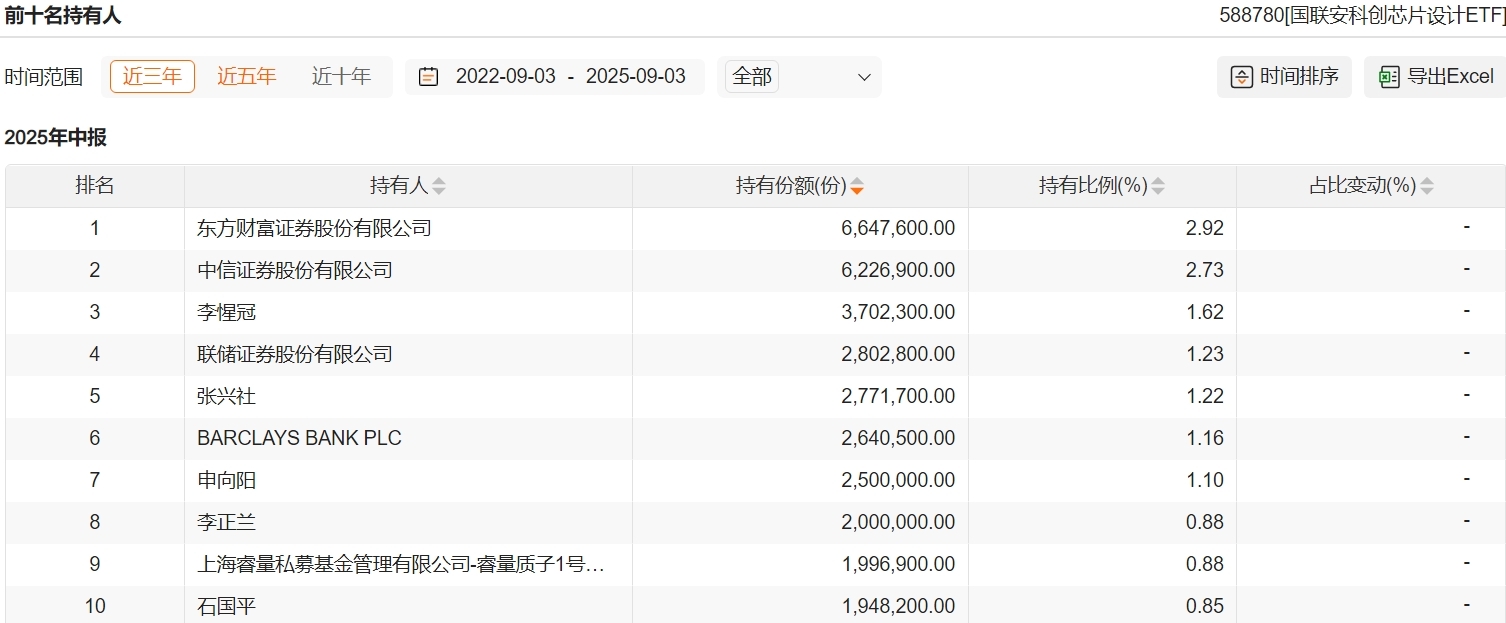The image size is (1506, 623).
Task: Click the holding ratio 1.22
Action: (x=1205, y=396)
